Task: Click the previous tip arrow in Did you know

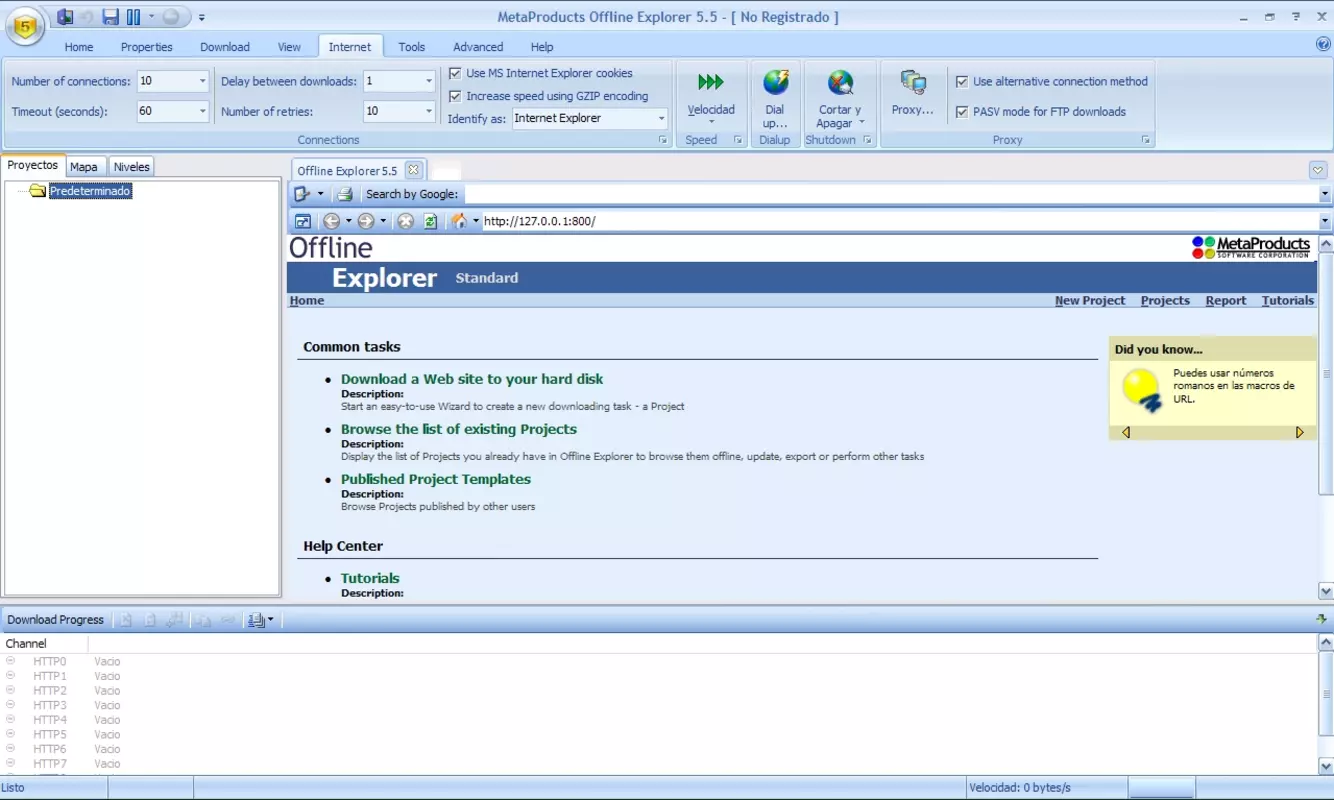Action: tap(1126, 432)
